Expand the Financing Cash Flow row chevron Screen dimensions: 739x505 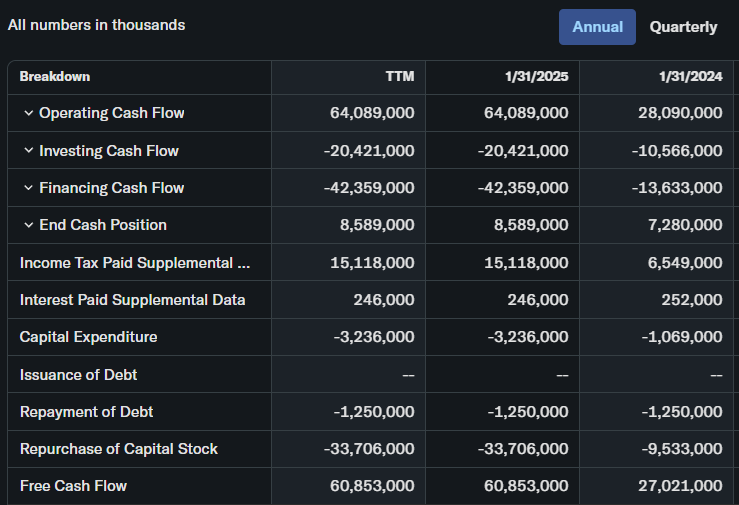29,187
